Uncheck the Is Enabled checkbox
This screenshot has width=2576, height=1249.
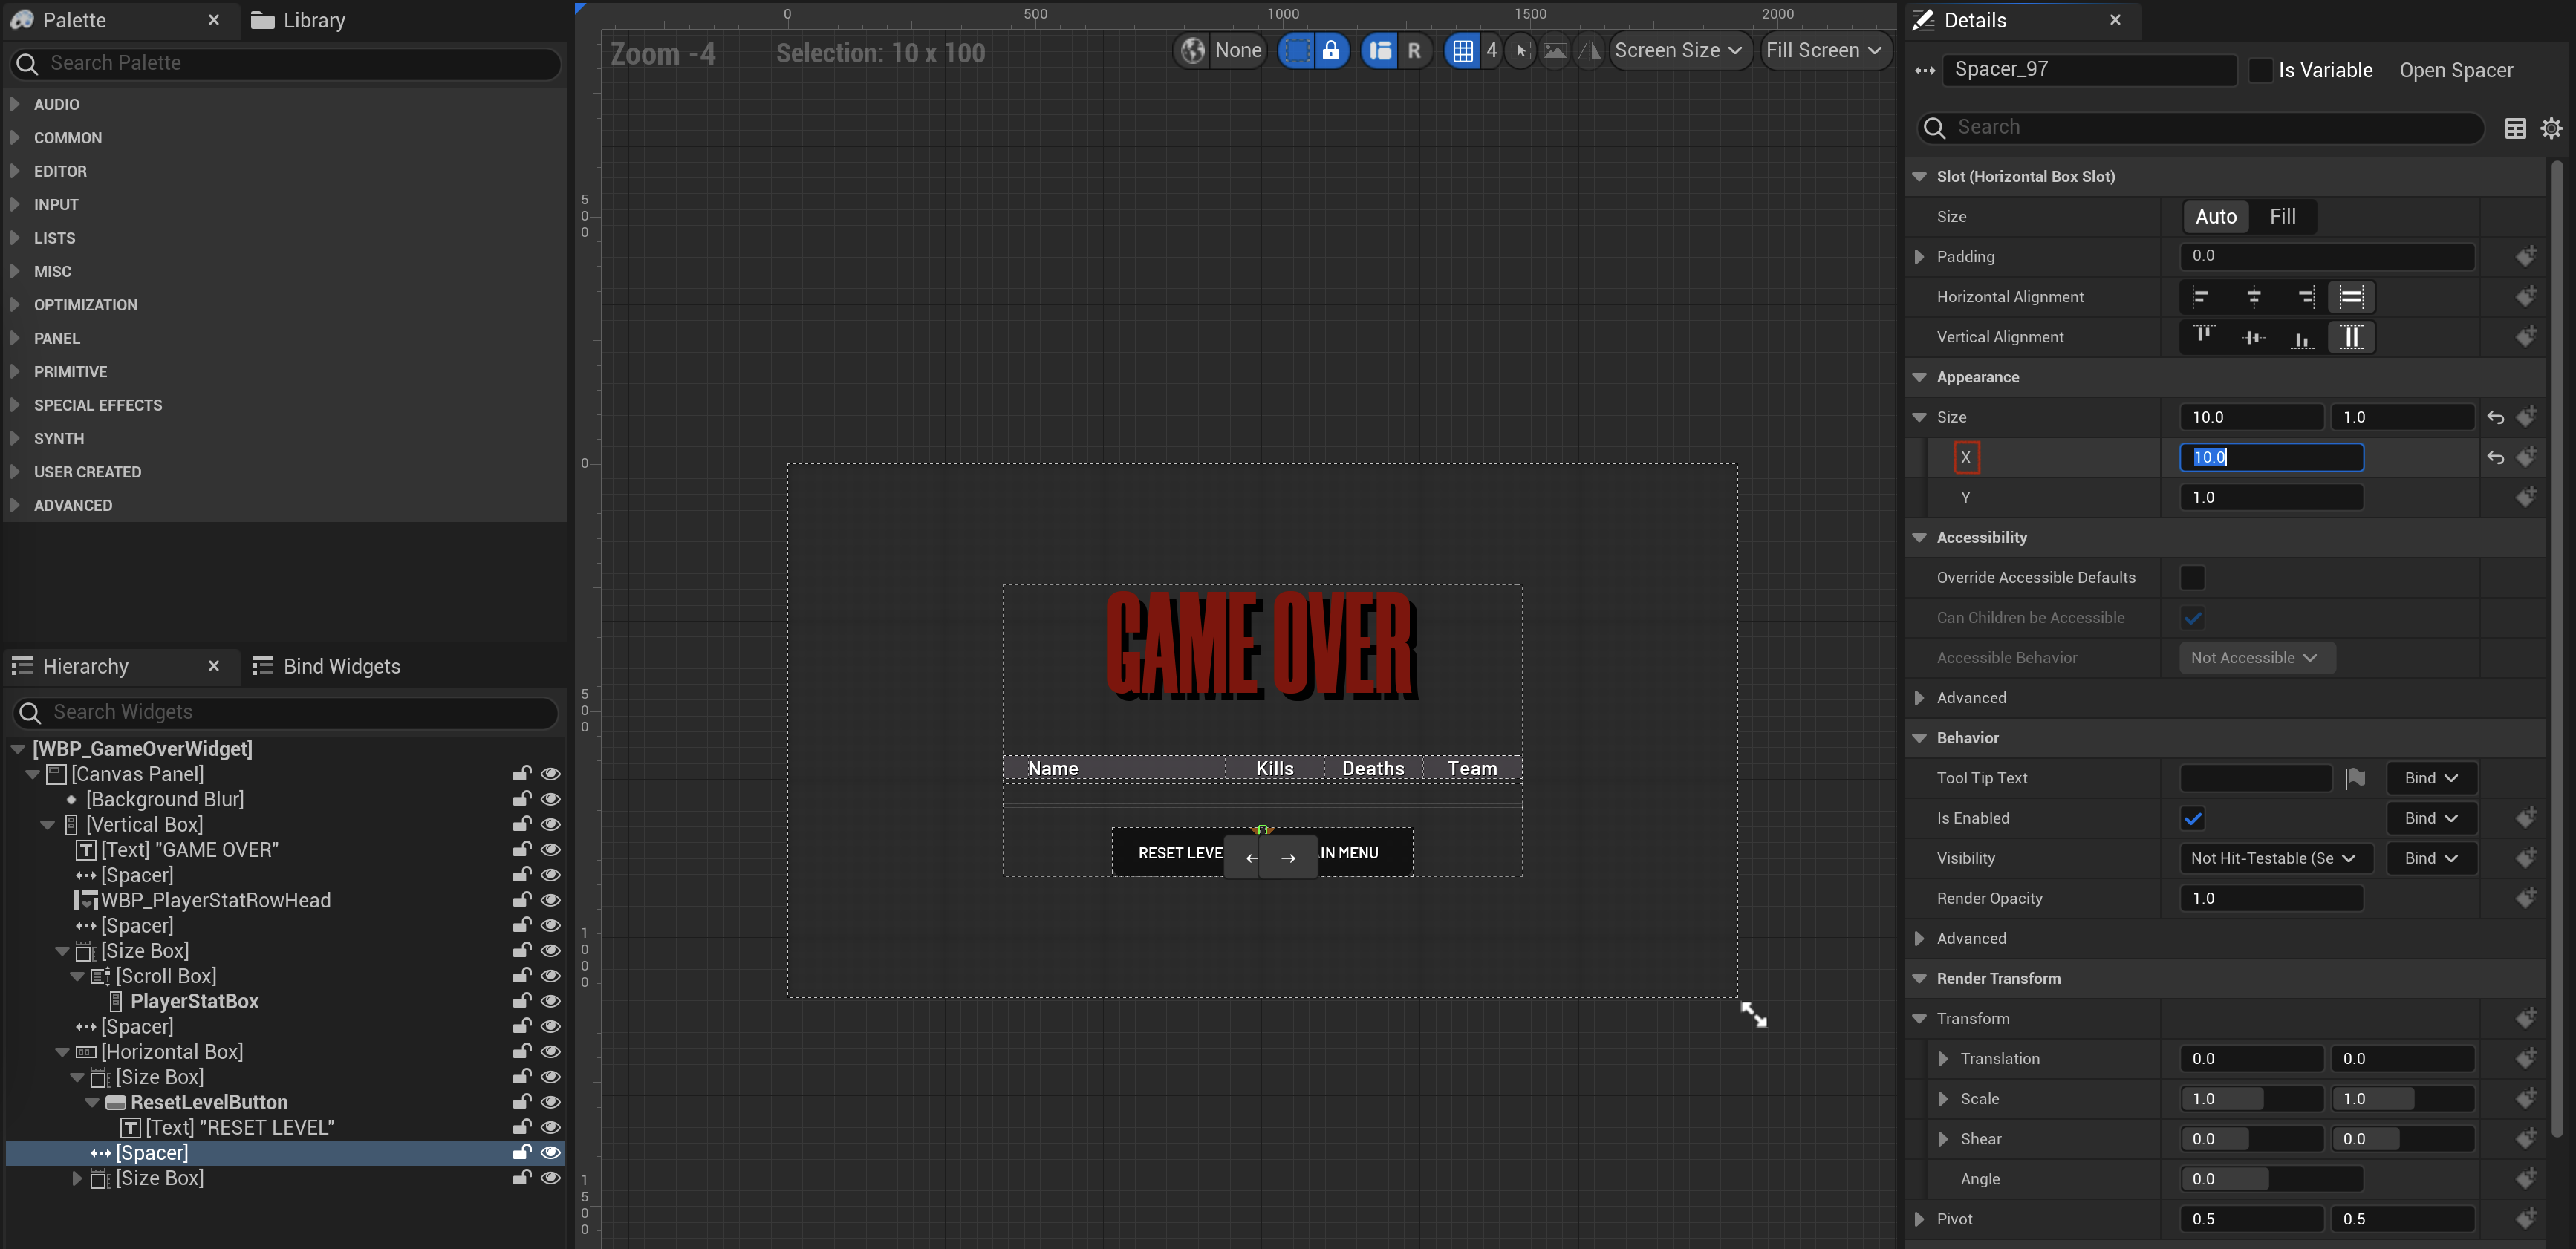pyautogui.click(x=2191, y=818)
